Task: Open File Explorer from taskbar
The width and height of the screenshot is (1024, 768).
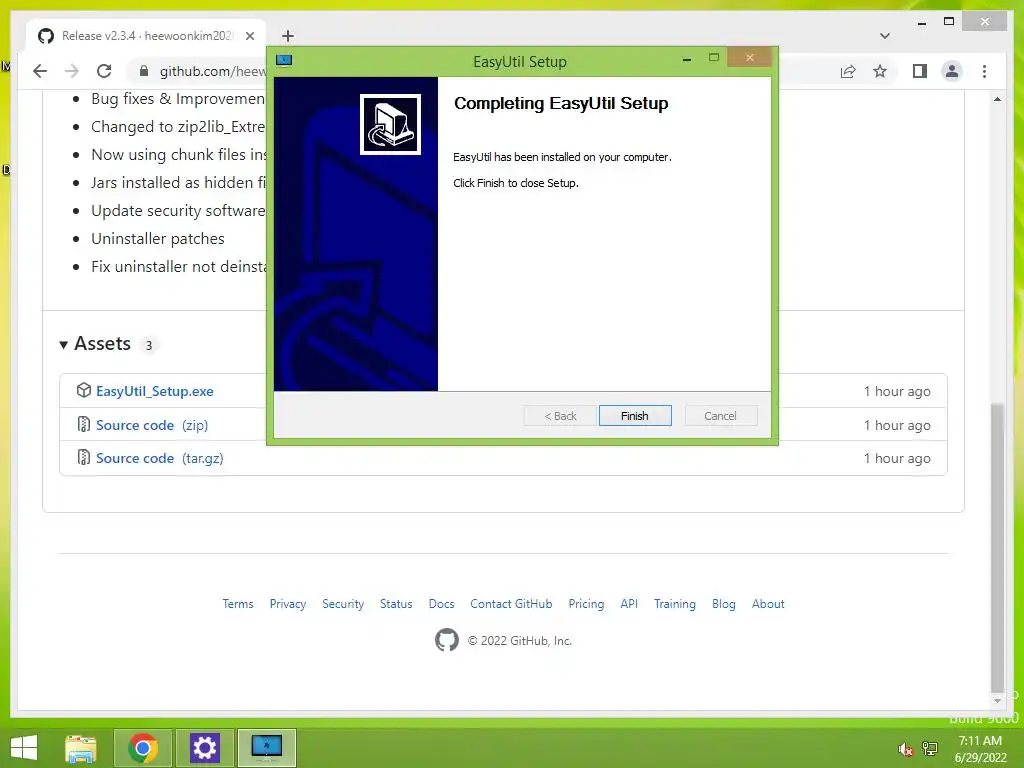Action: [x=81, y=748]
